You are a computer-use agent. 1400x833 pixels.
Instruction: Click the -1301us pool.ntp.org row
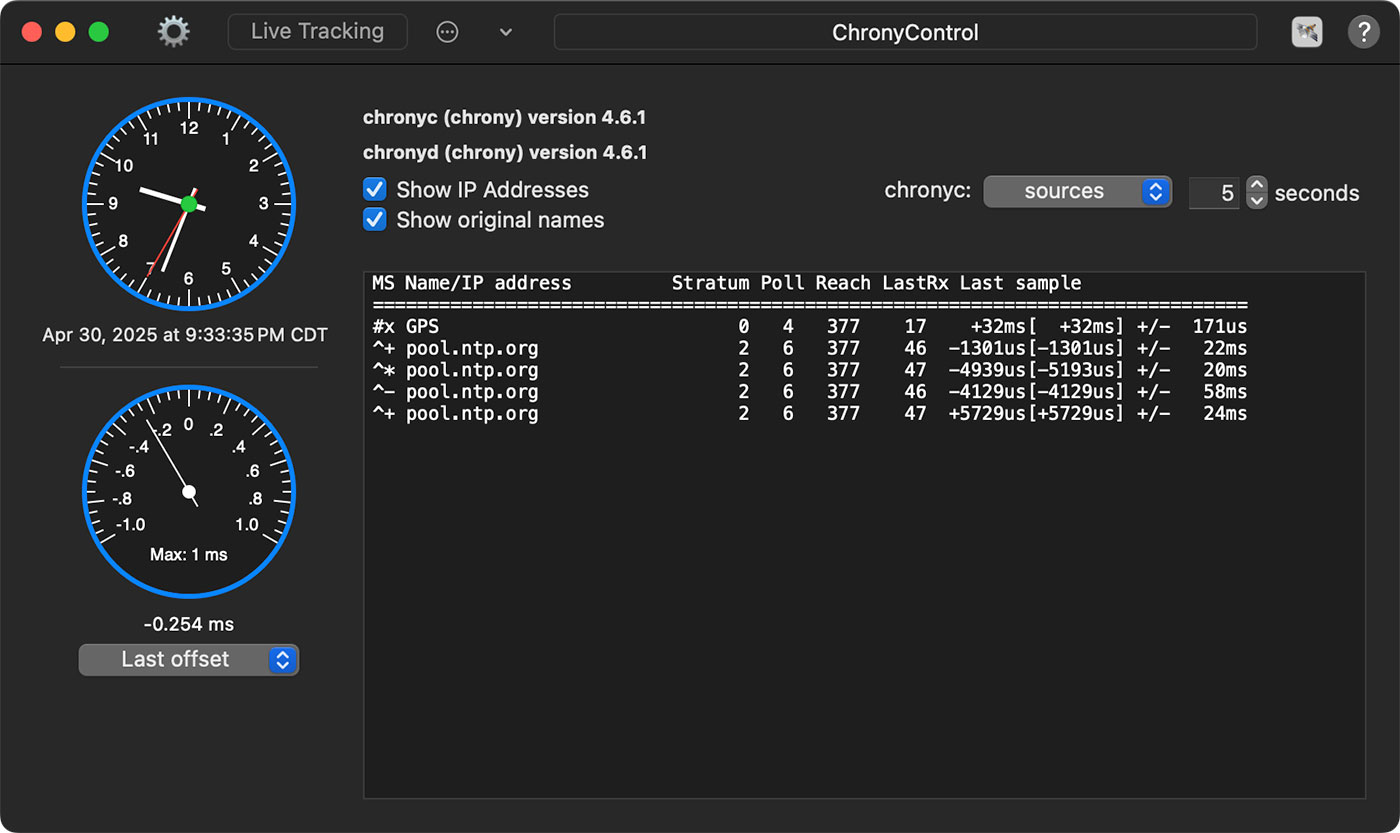tap(810, 349)
